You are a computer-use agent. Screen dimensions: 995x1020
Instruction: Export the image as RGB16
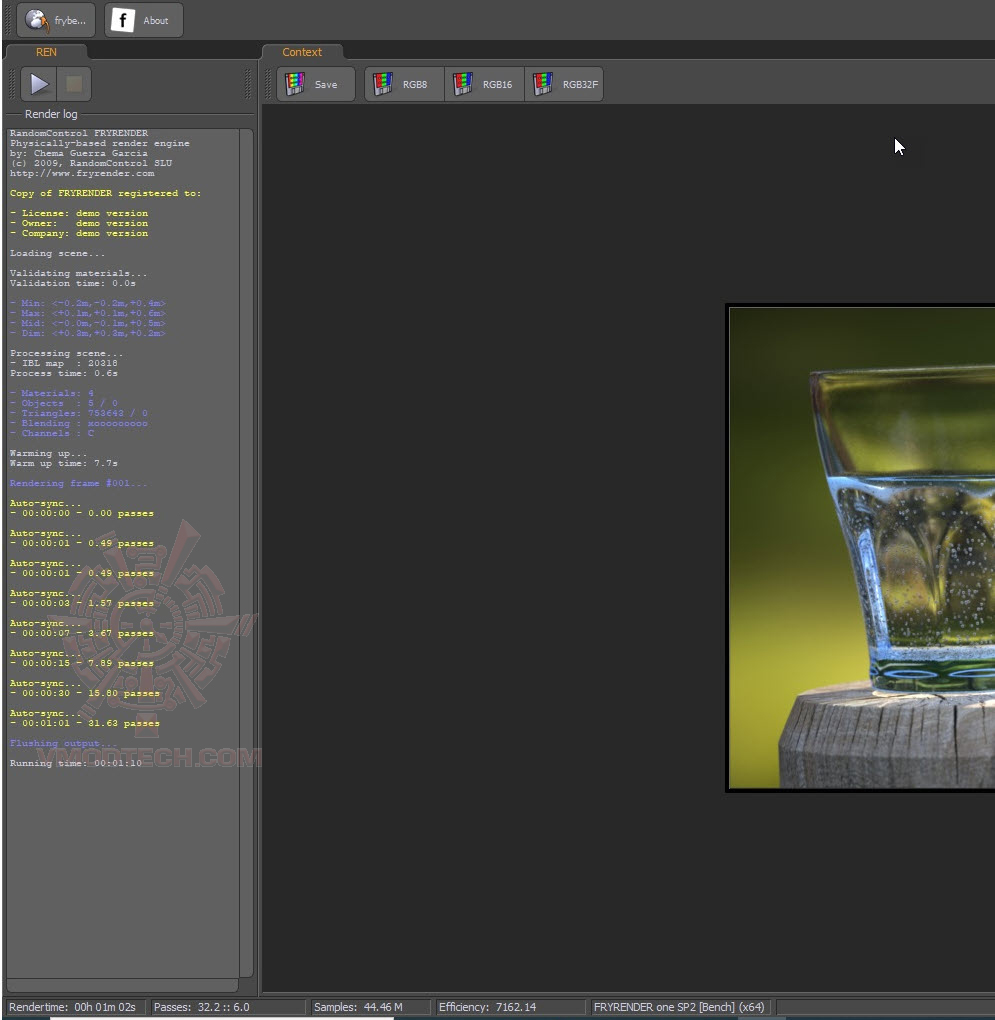[484, 84]
